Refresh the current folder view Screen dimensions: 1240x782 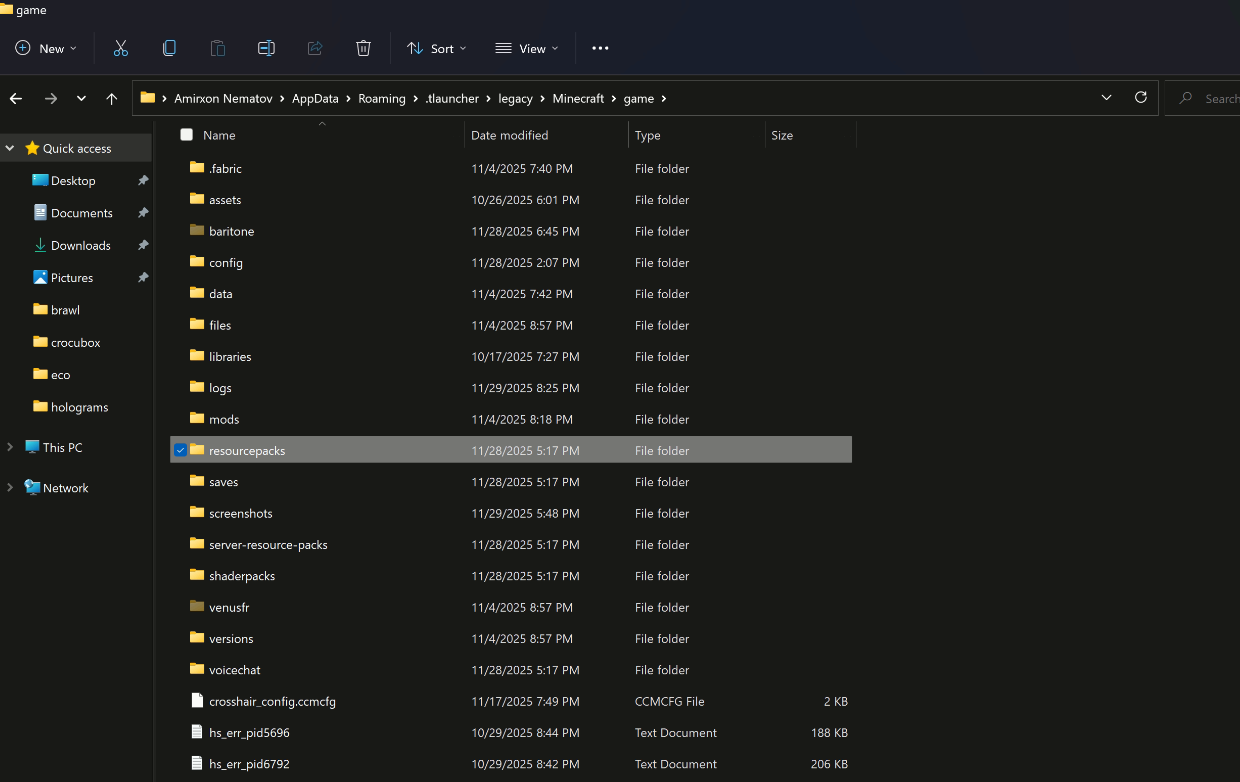[x=1140, y=98]
